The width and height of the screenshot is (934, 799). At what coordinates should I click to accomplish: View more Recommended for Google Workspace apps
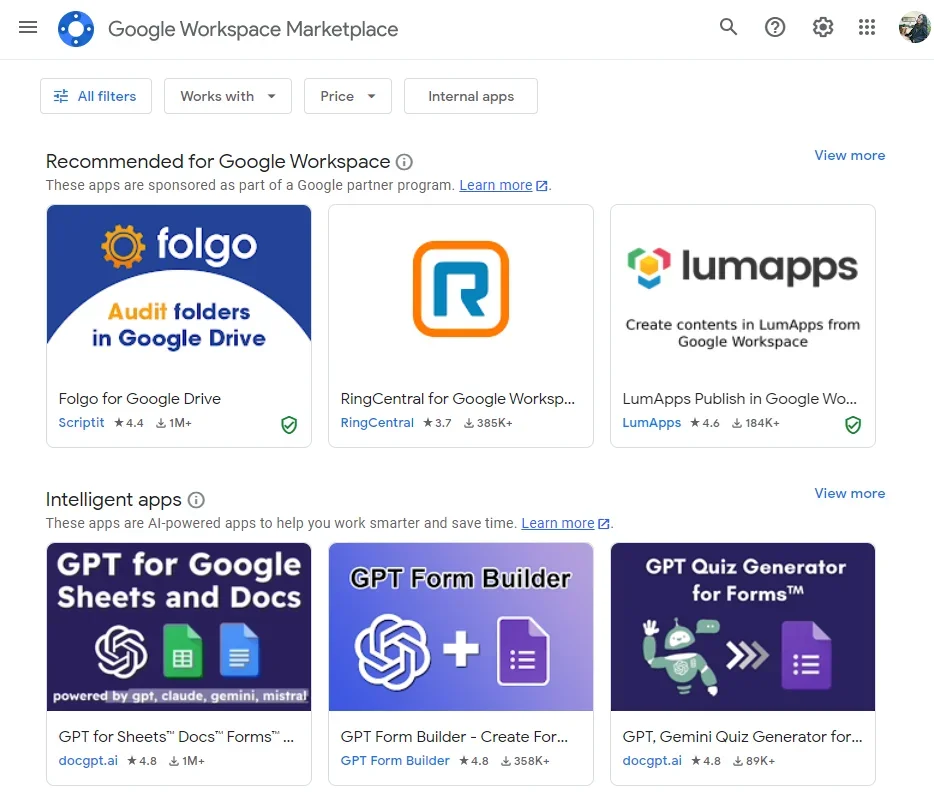[849, 156]
